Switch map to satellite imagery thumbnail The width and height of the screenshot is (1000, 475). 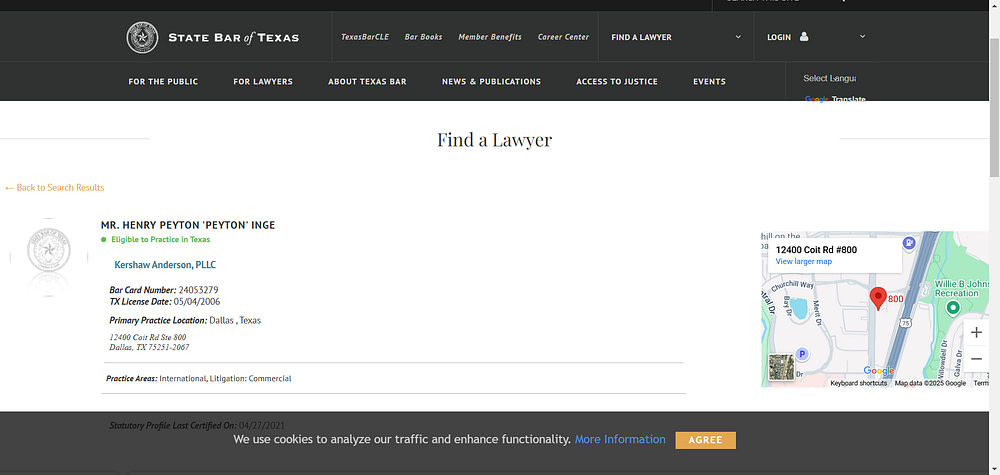[x=781, y=367]
